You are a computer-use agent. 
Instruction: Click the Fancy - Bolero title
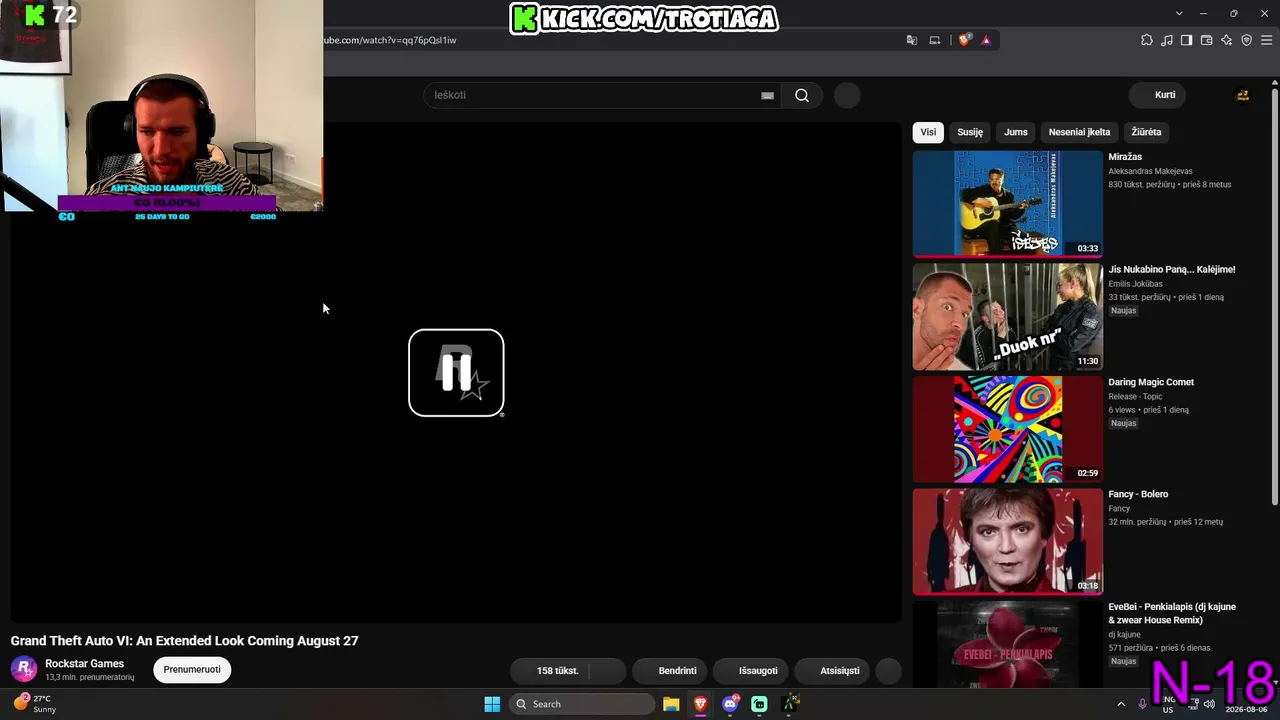[x=1138, y=494]
